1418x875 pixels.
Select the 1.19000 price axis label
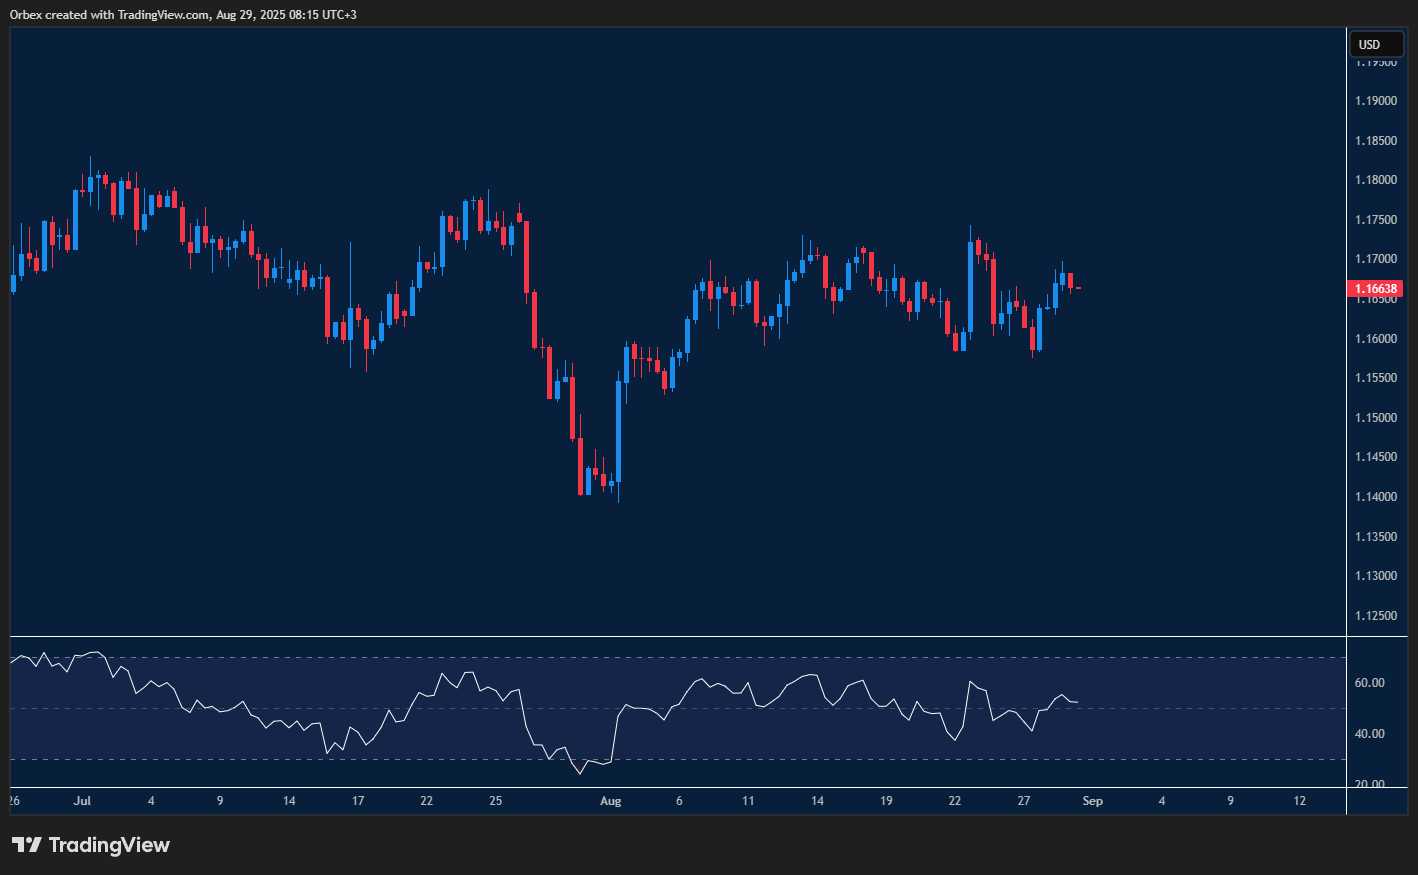point(1376,101)
